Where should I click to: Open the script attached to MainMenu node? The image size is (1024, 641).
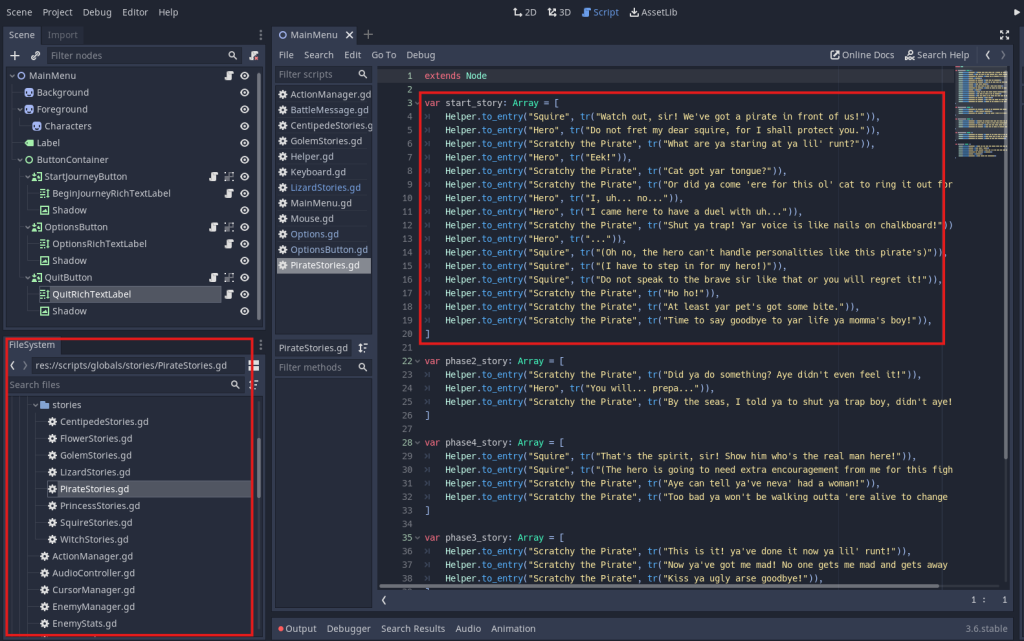pos(228,76)
